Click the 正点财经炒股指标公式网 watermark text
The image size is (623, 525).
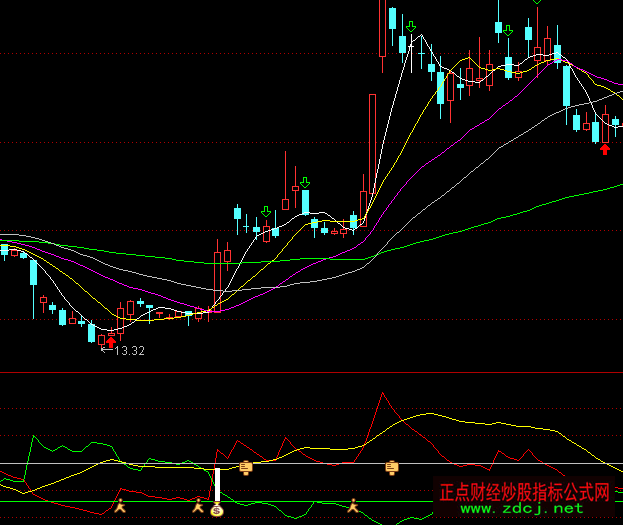pos(524,493)
